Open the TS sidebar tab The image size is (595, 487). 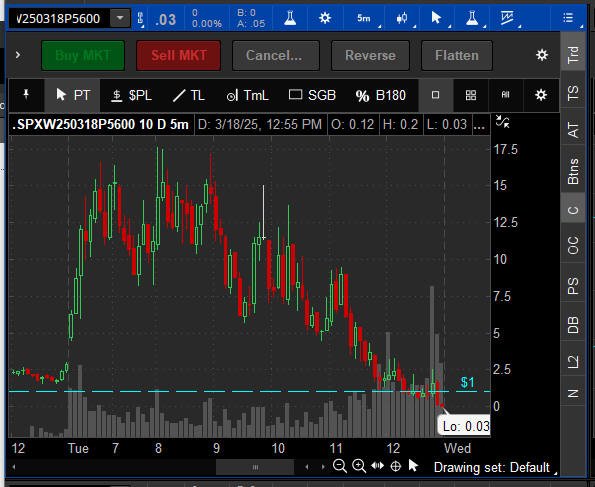[573, 93]
